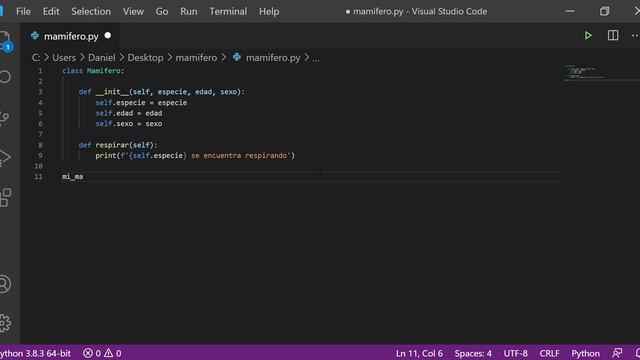
Task: Open the Manage gear icon
Action: point(5,323)
